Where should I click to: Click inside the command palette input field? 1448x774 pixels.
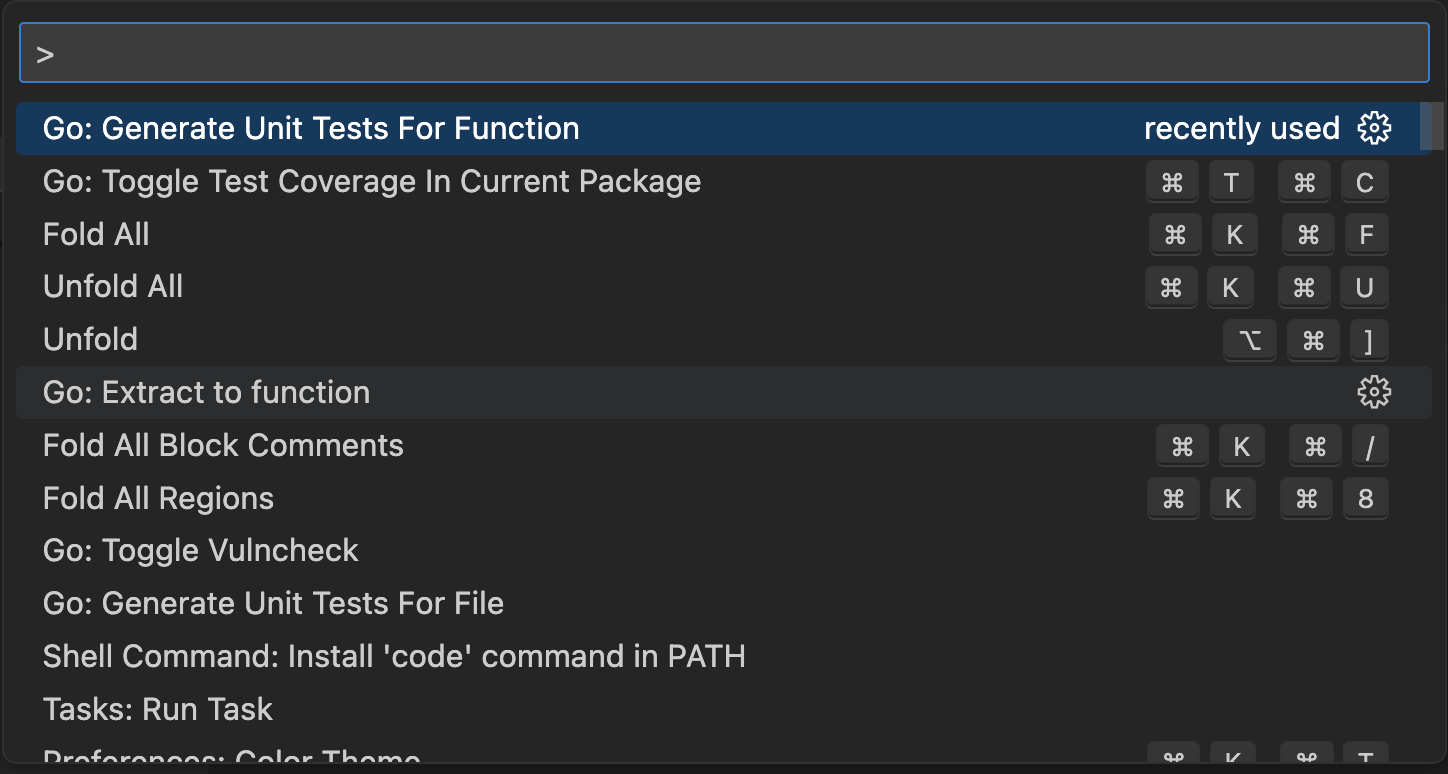tap(724, 51)
